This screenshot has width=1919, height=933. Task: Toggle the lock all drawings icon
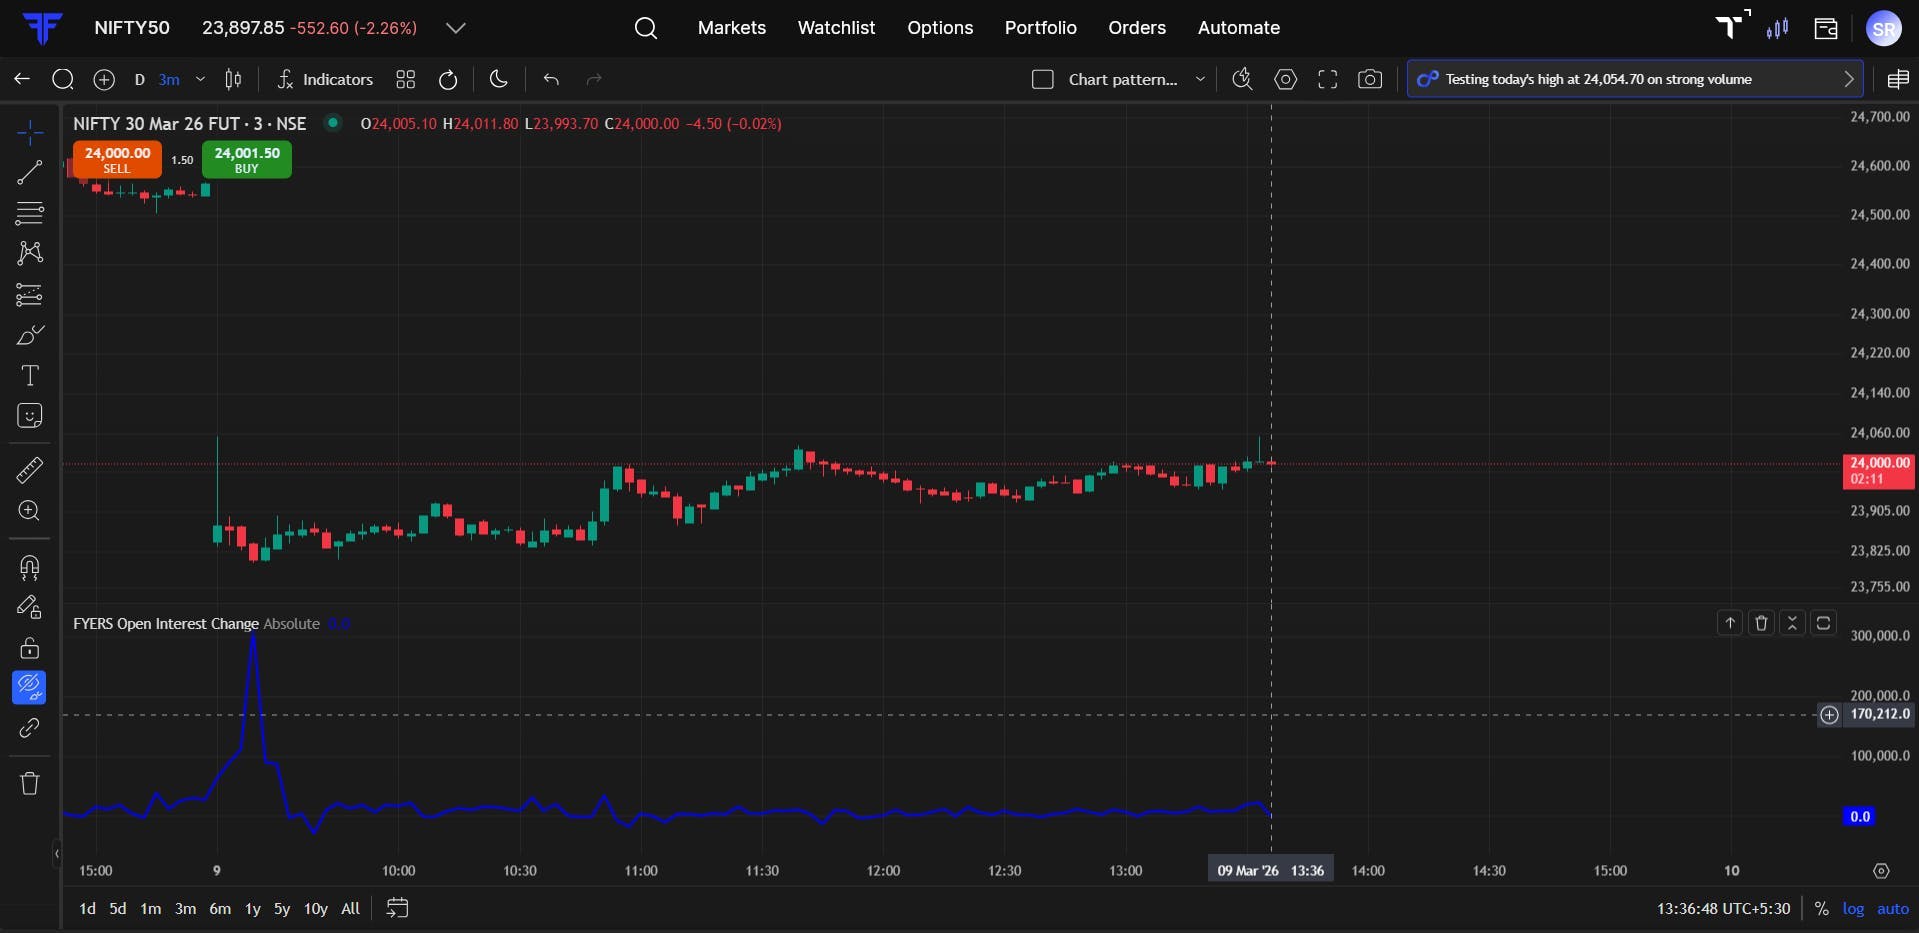click(x=29, y=648)
